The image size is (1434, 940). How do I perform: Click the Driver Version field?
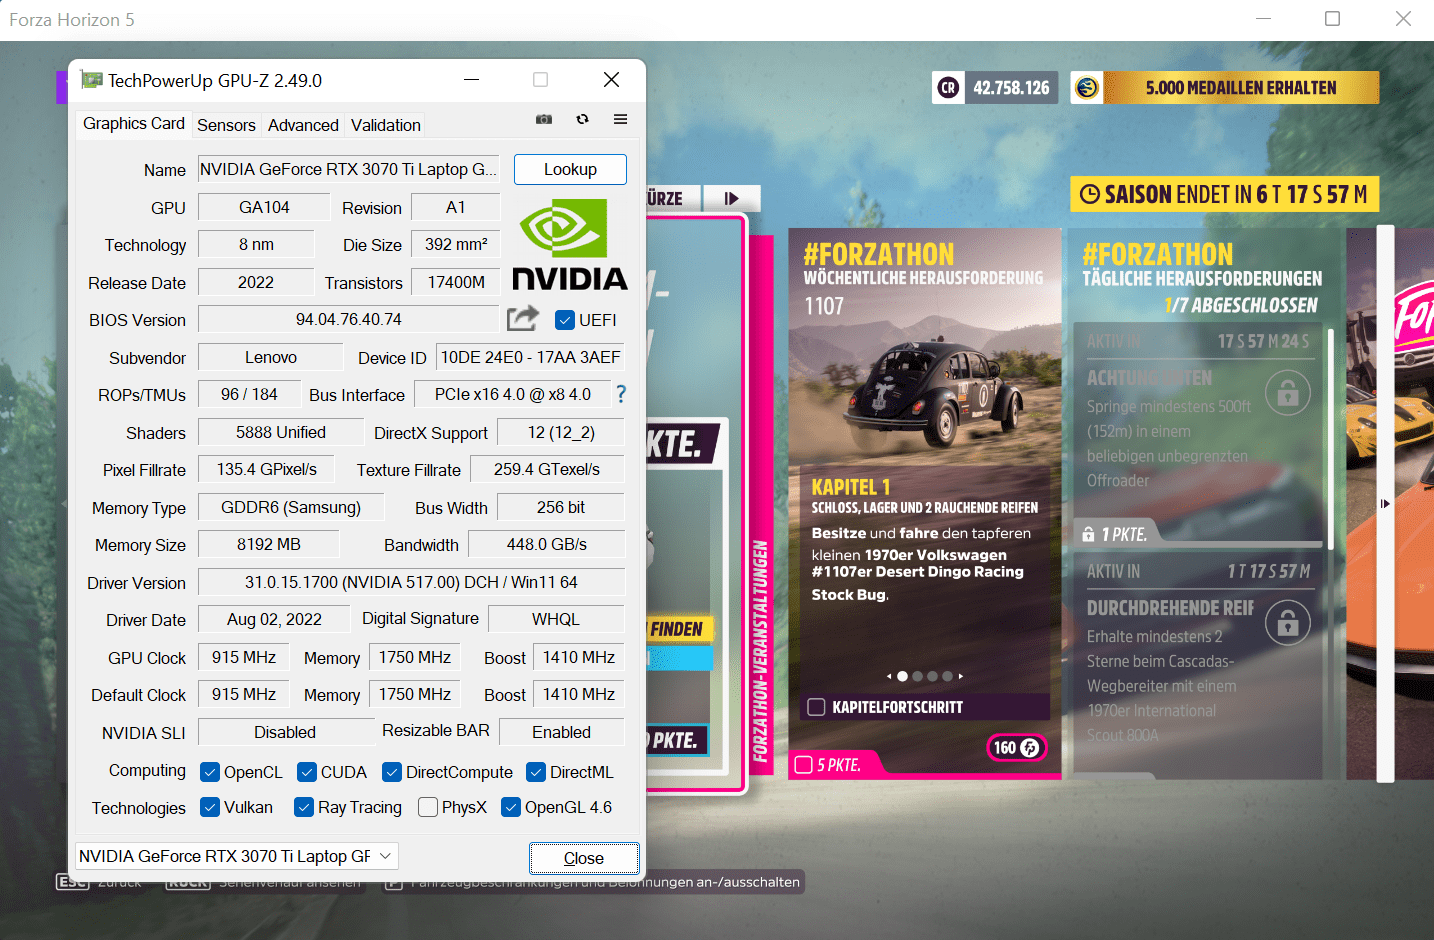coord(411,582)
